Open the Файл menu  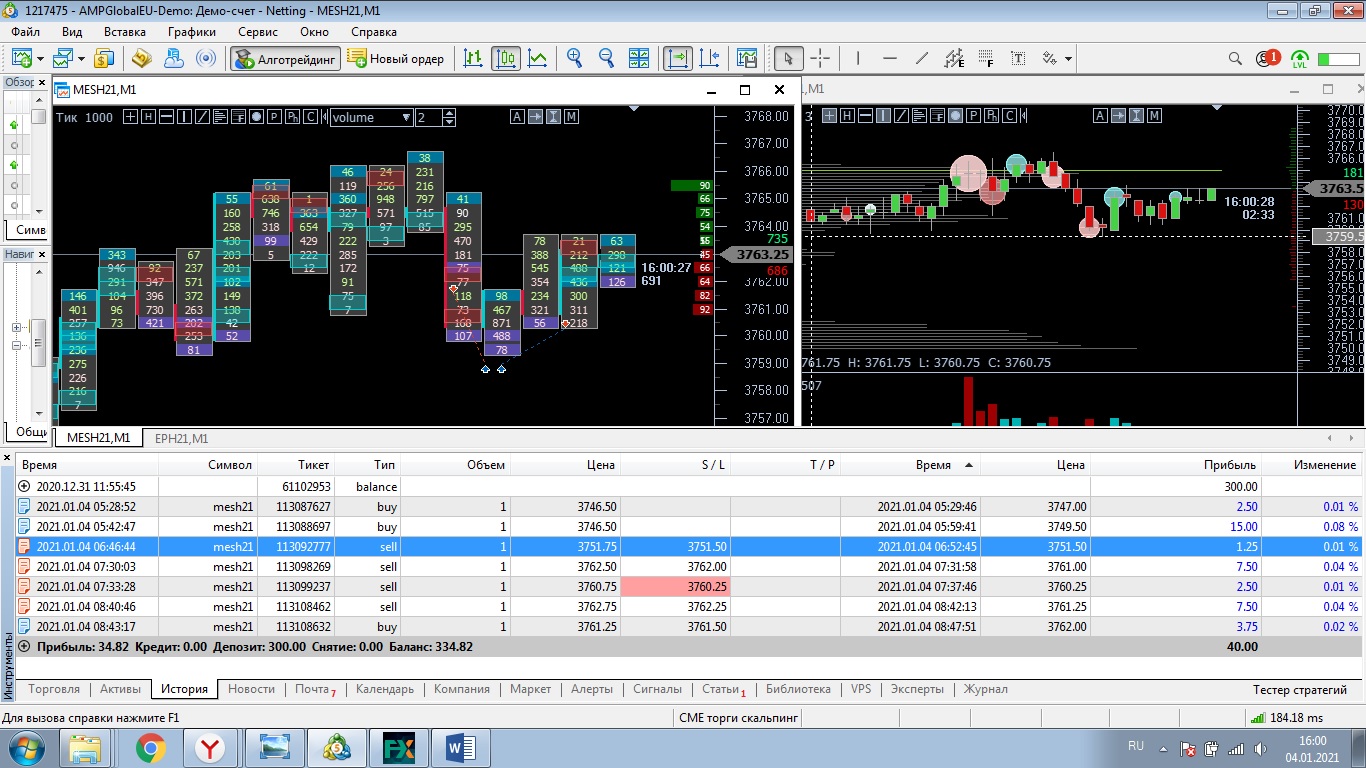26,32
